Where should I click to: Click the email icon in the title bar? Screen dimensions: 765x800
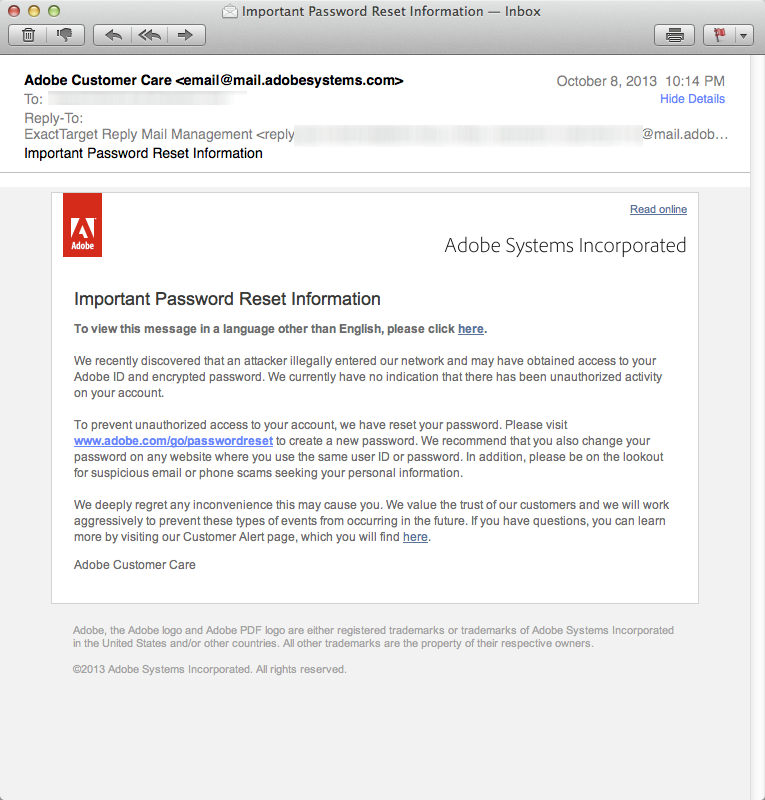click(x=230, y=11)
